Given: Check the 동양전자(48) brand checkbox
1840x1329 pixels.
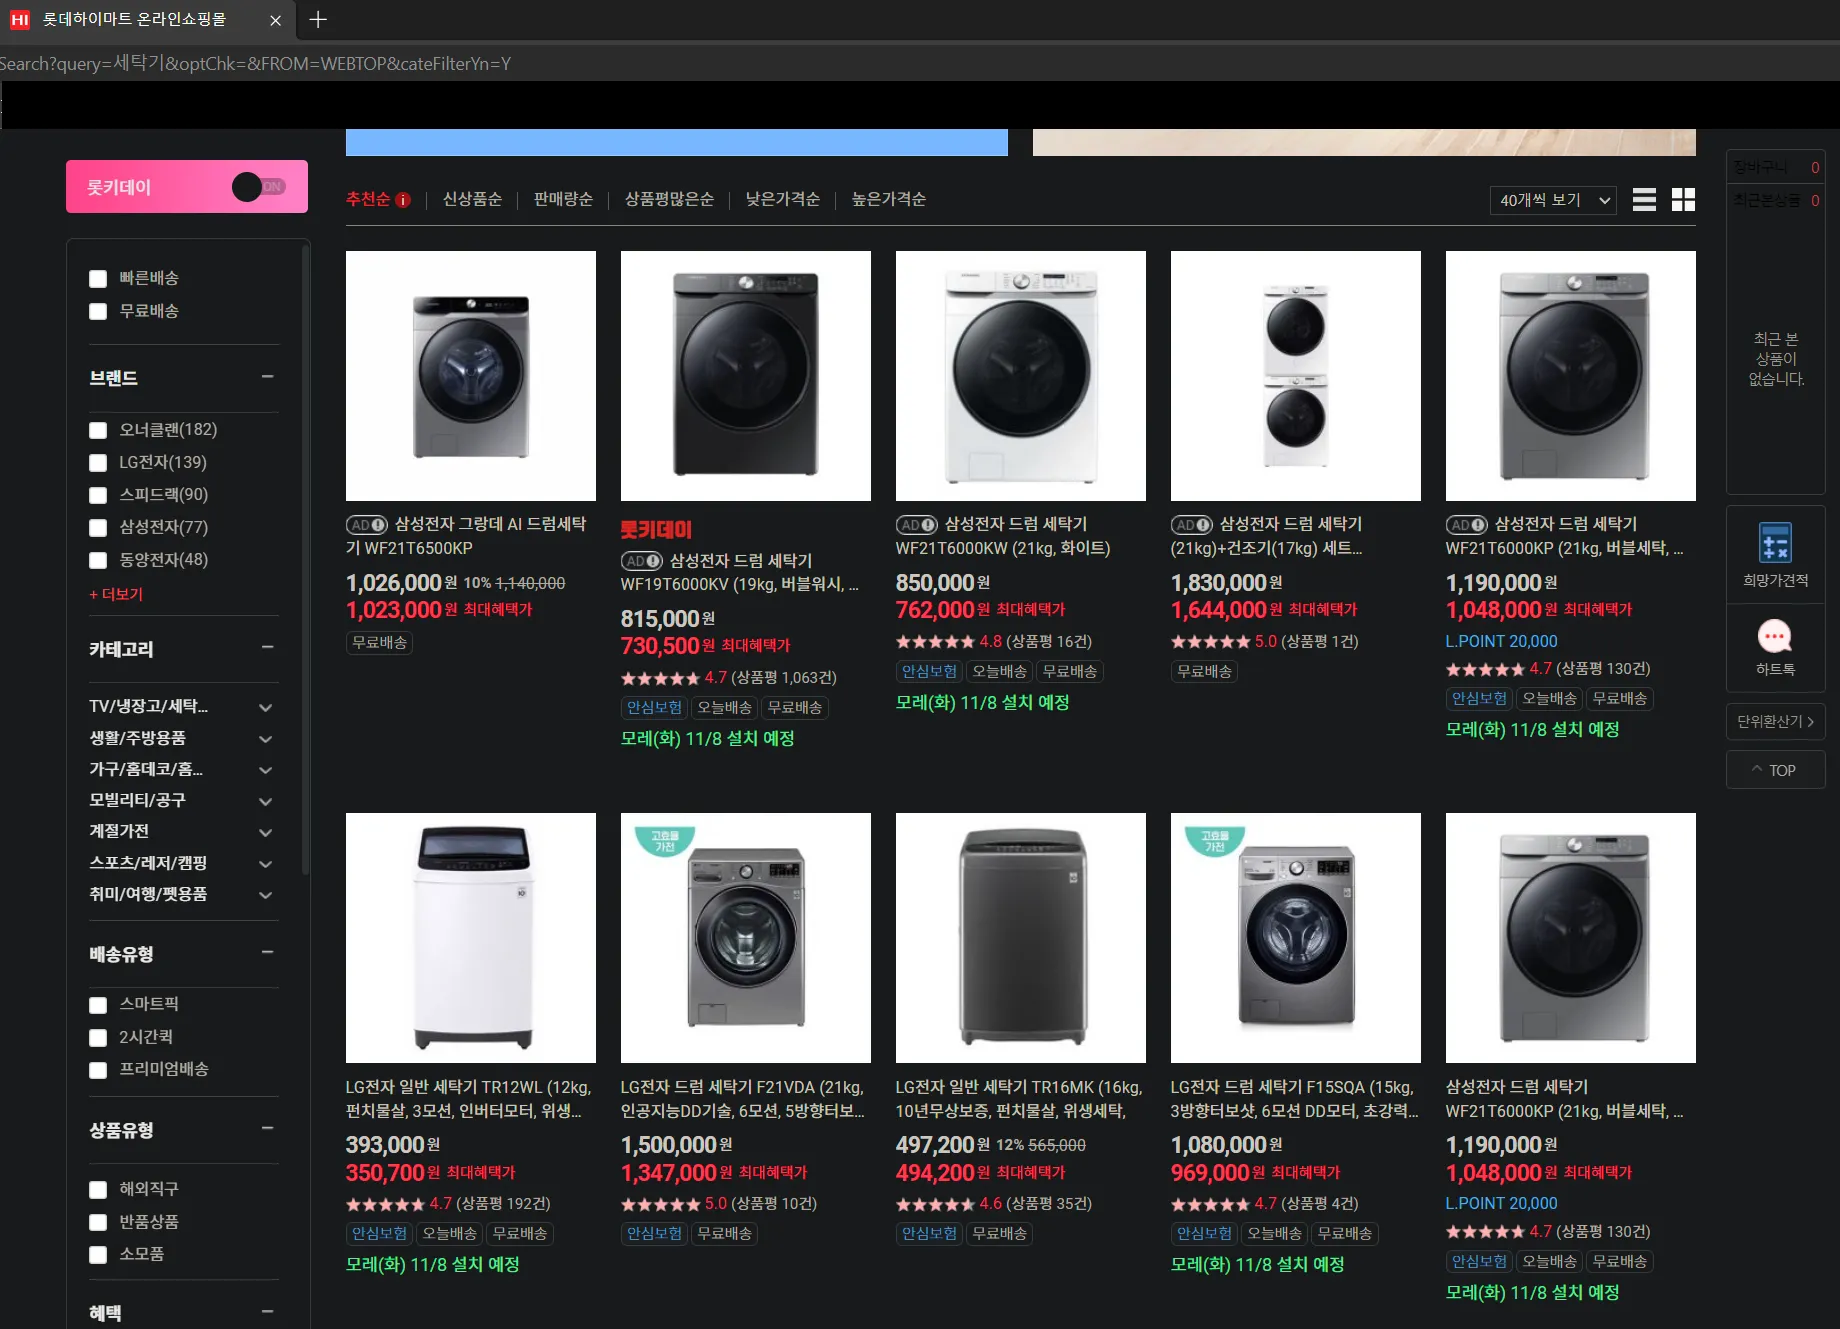Looking at the screenshot, I should coord(98,560).
